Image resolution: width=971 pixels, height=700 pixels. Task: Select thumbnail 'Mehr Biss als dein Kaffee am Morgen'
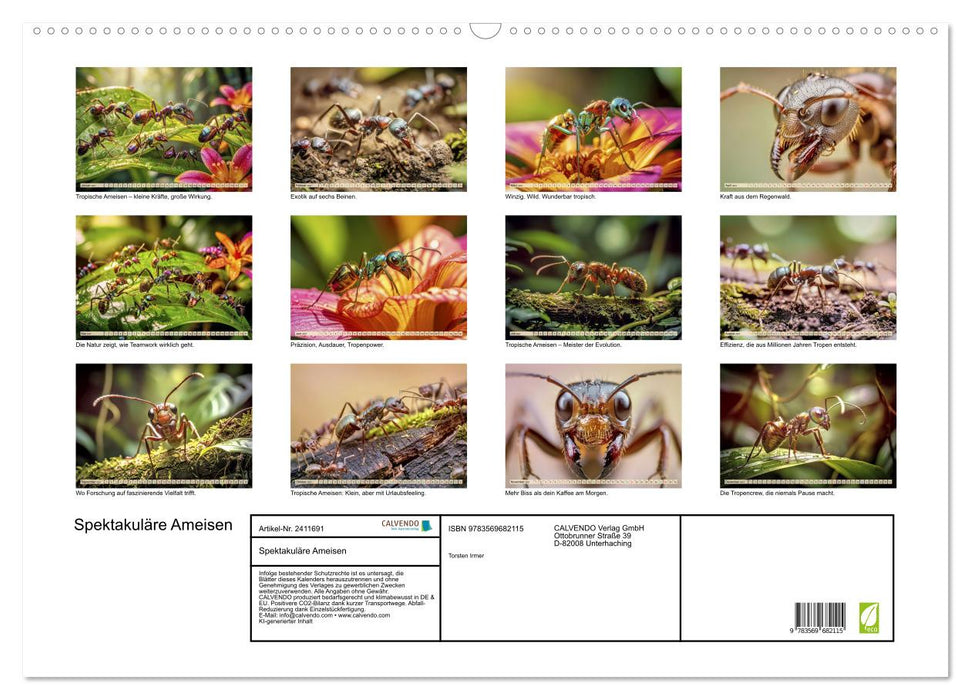[593, 426]
